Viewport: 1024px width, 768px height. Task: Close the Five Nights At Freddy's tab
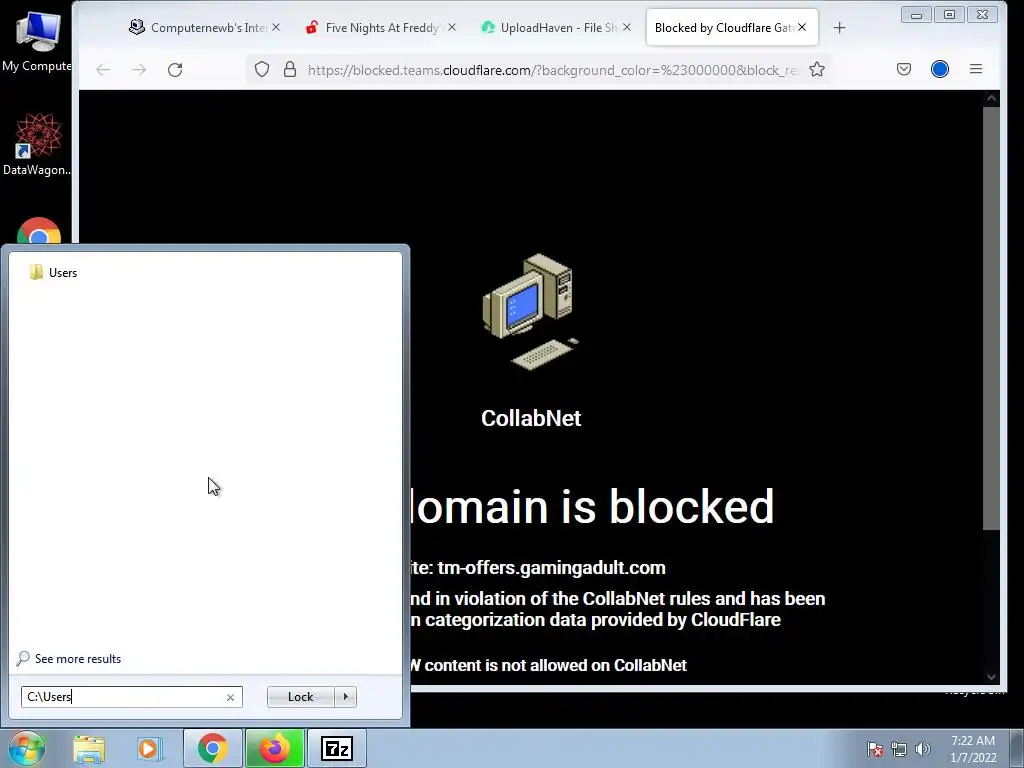pyautogui.click(x=452, y=27)
